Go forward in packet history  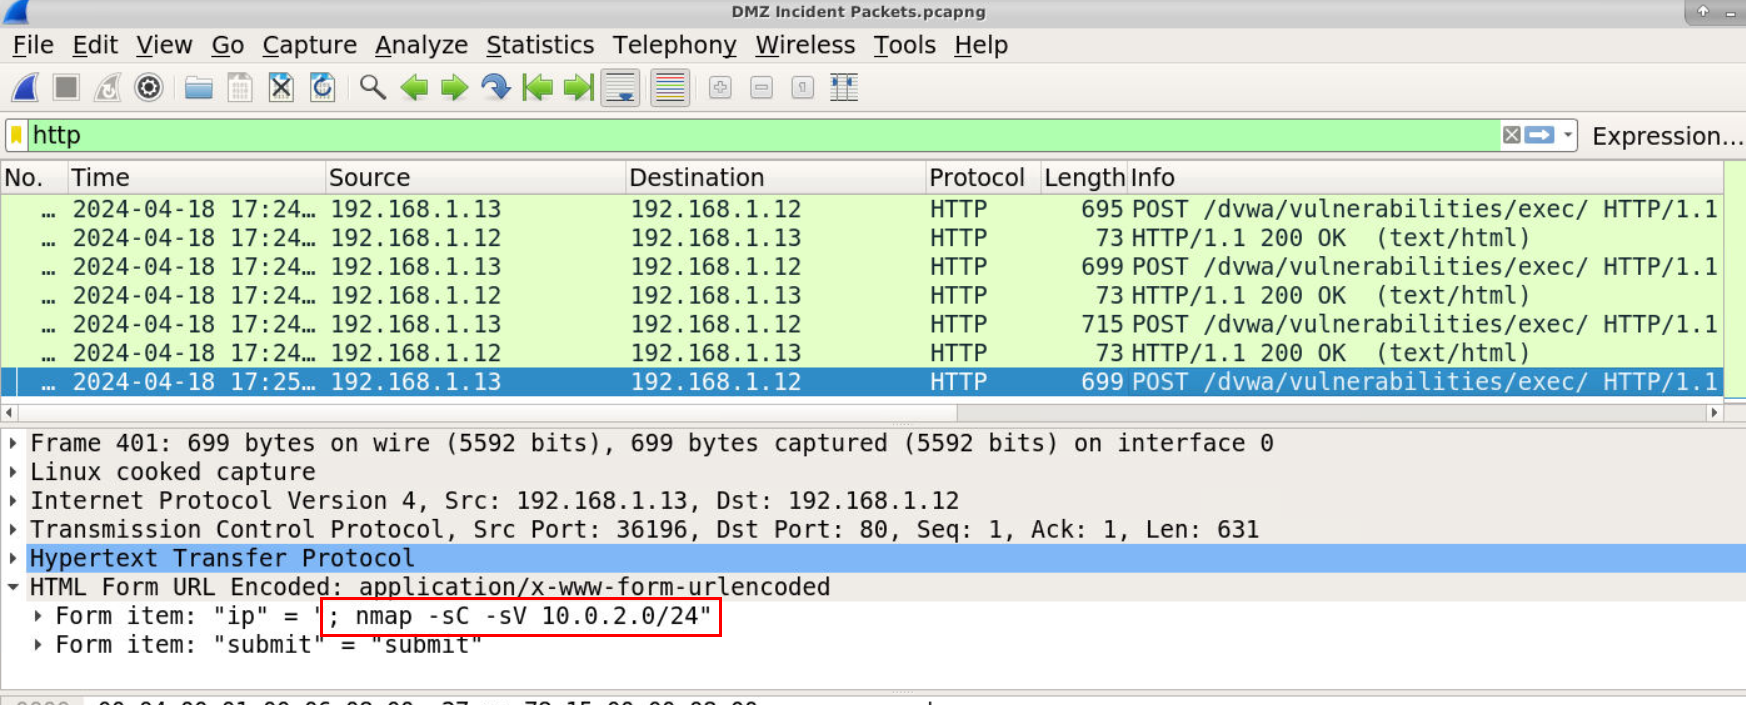click(x=455, y=88)
